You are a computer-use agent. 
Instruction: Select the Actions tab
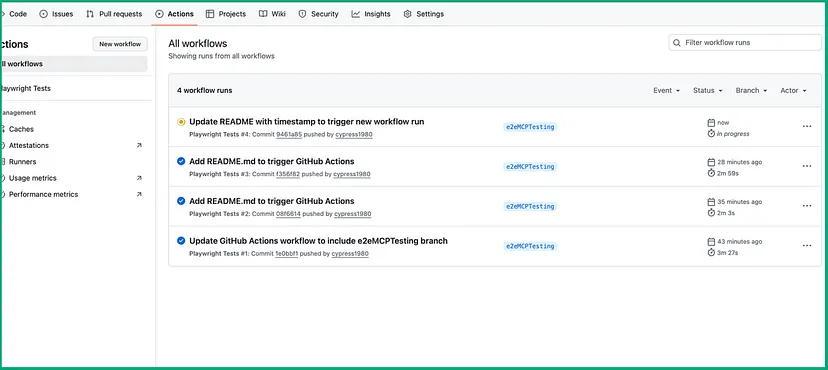coord(174,14)
